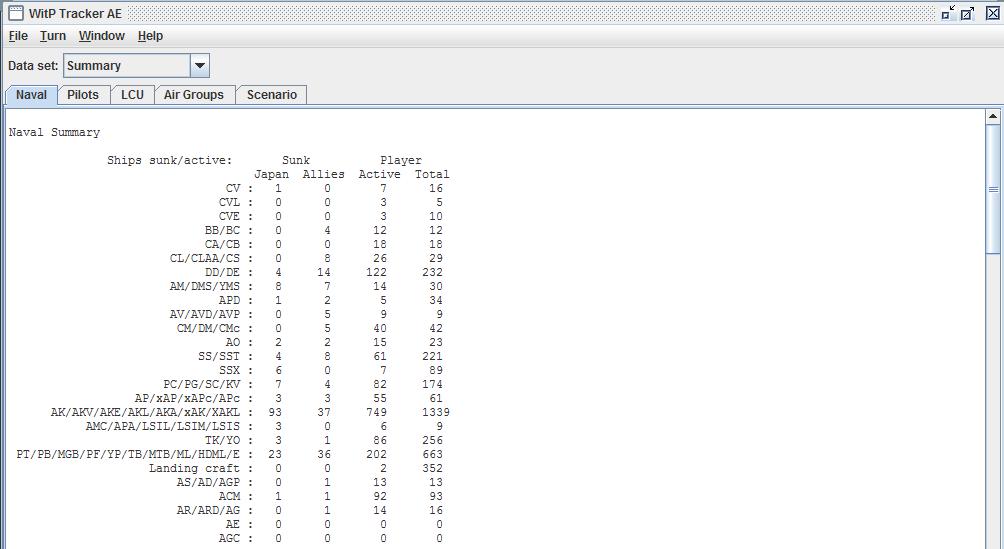Click the Naval Summary heading text
This screenshot has height=549, width=1004.
point(54,132)
